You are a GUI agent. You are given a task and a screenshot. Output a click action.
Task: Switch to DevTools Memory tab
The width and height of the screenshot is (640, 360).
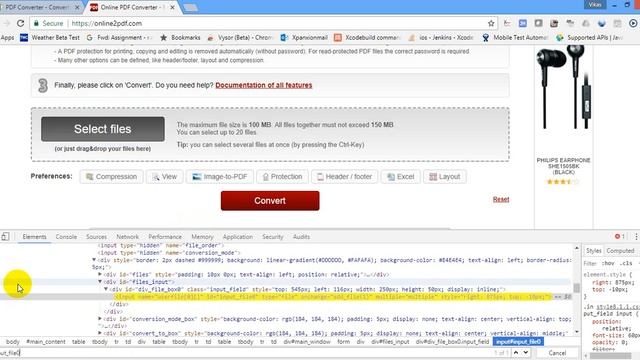[202, 237]
